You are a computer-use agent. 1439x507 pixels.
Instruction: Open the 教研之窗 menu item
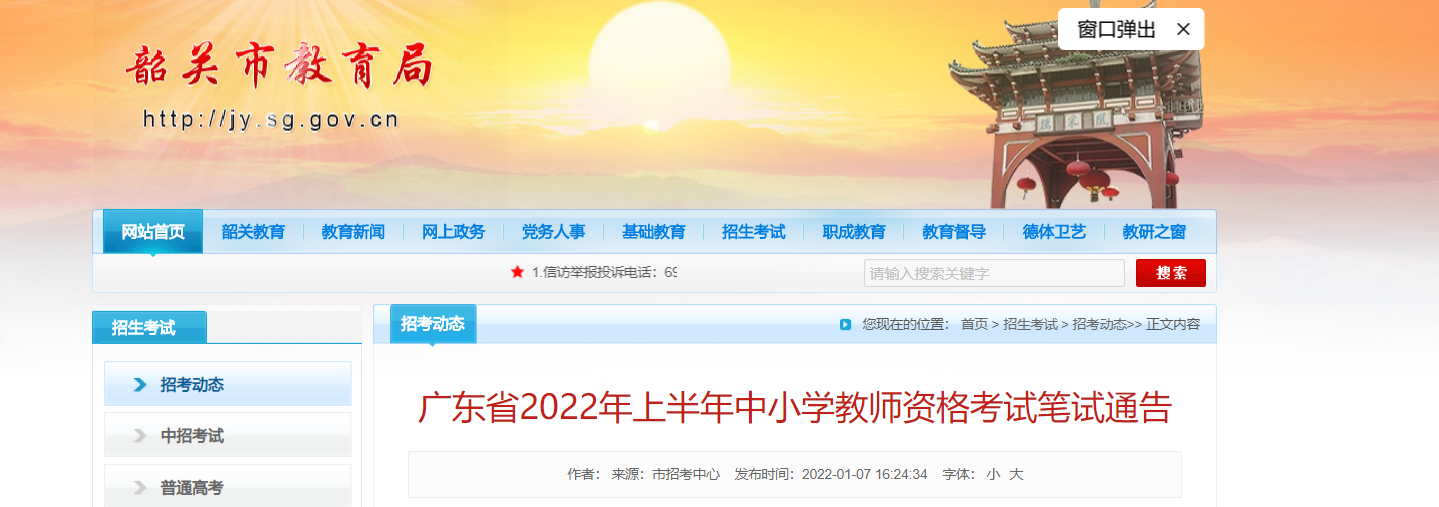point(1154,232)
